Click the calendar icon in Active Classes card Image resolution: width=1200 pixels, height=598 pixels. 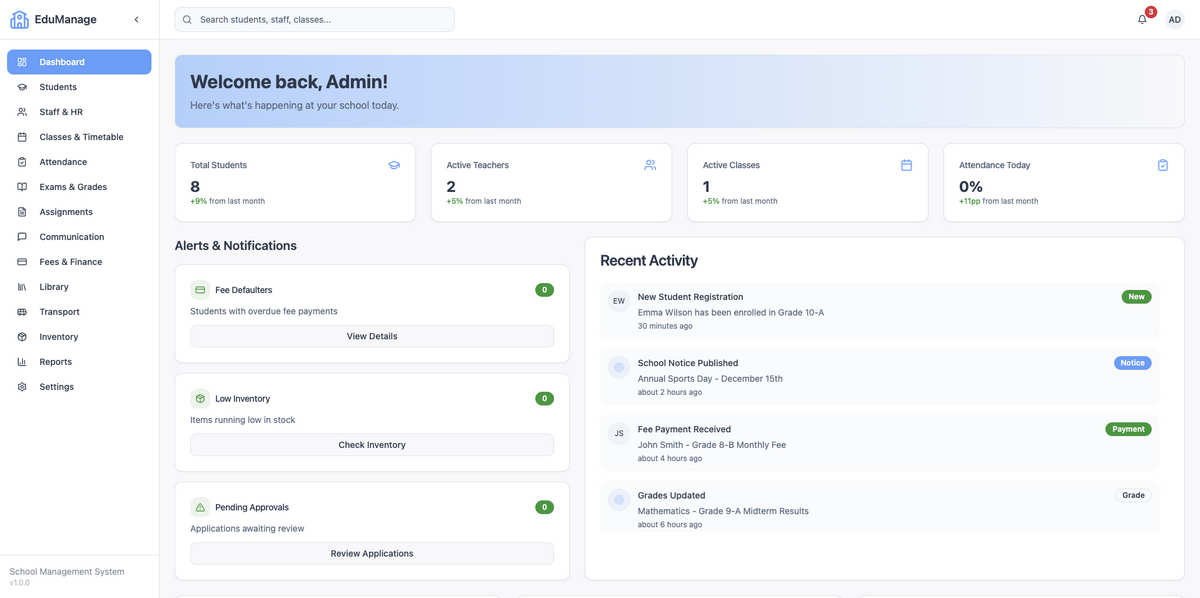(x=906, y=165)
